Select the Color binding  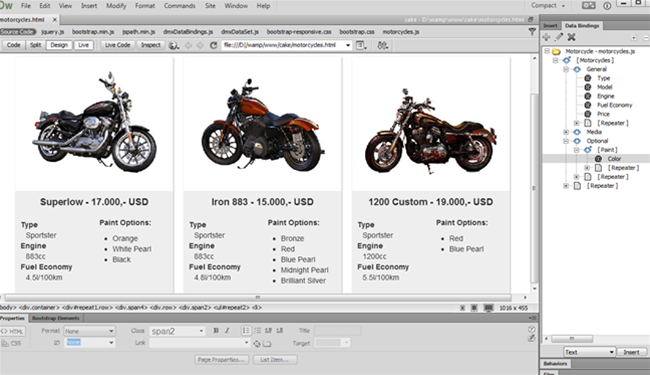614,159
